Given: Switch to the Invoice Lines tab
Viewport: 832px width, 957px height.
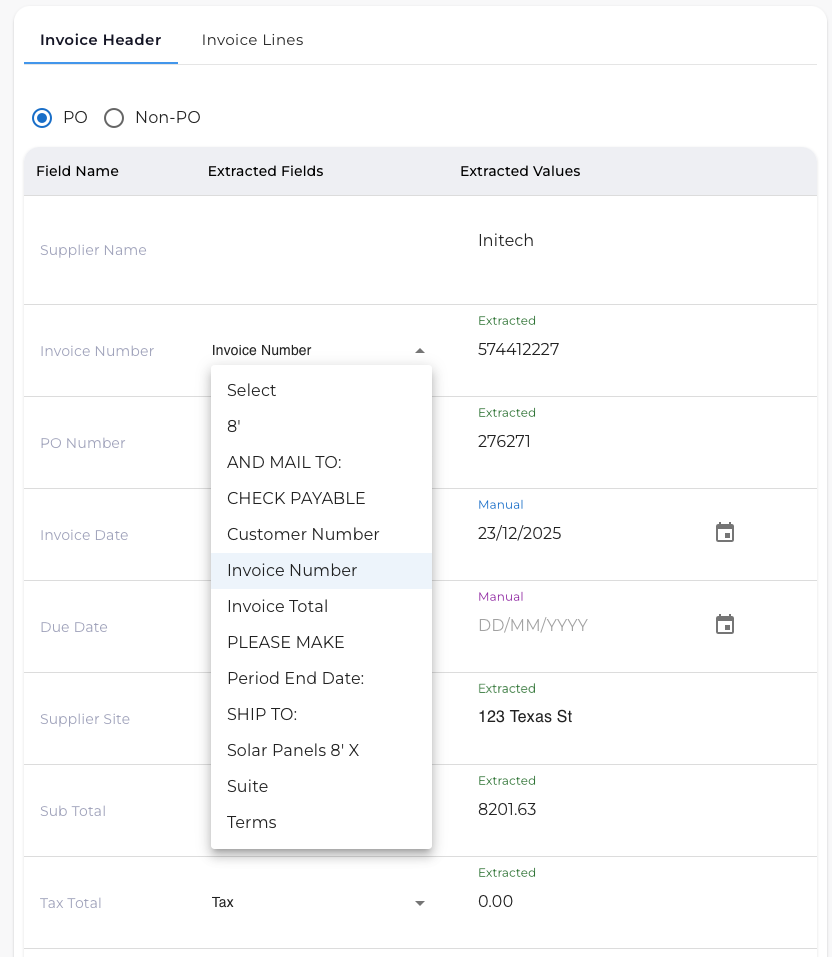Looking at the screenshot, I should (251, 40).
